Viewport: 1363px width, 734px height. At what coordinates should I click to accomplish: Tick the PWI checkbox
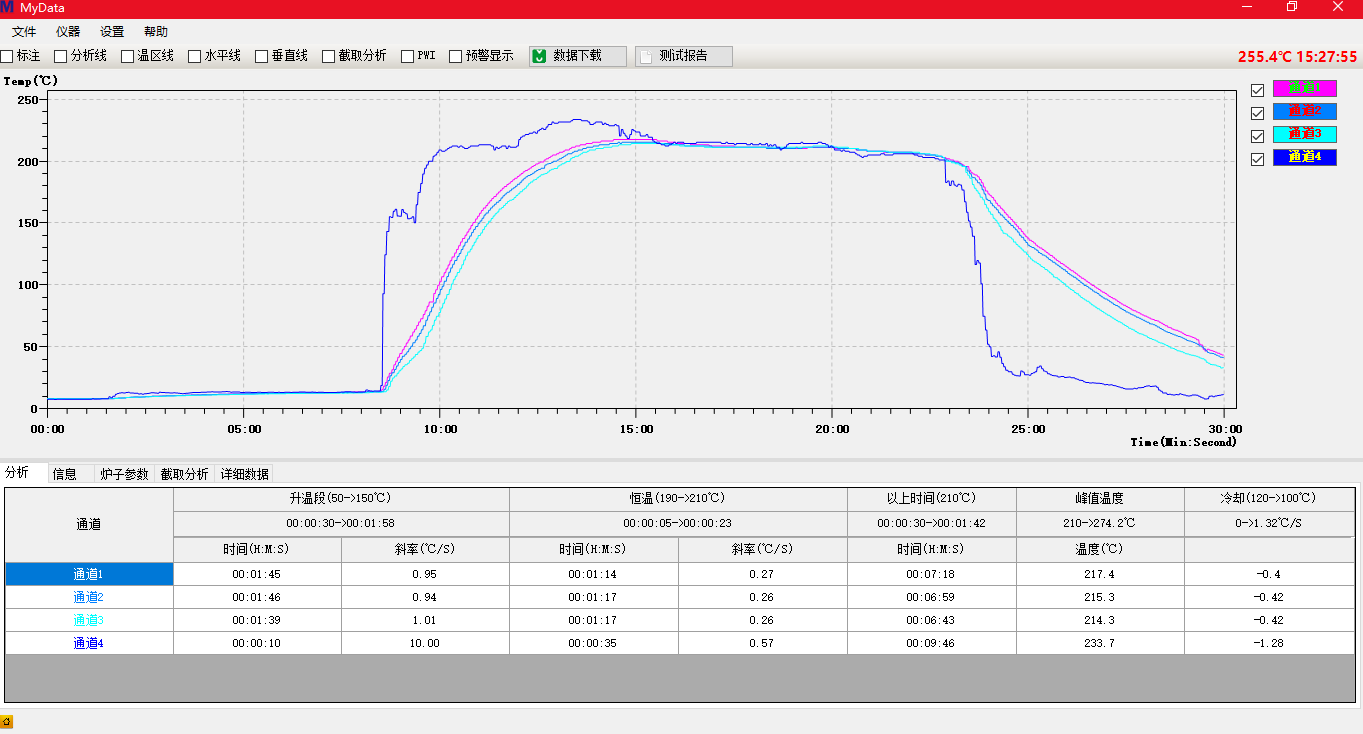pos(408,56)
